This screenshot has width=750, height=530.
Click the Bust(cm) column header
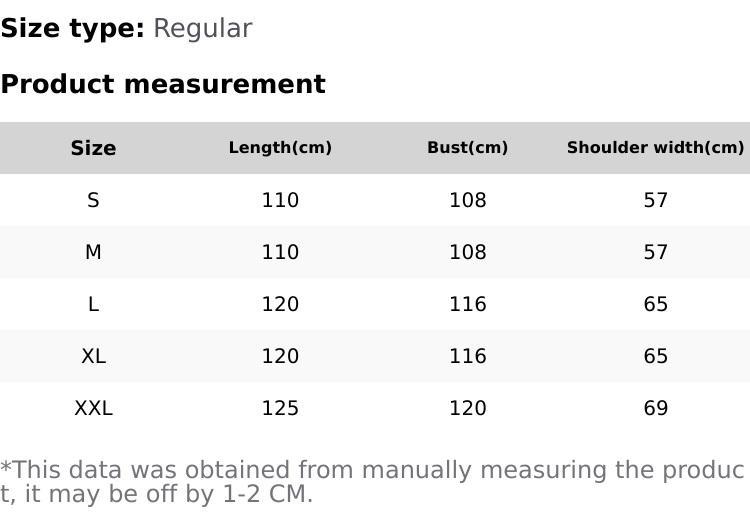[x=467, y=148]
